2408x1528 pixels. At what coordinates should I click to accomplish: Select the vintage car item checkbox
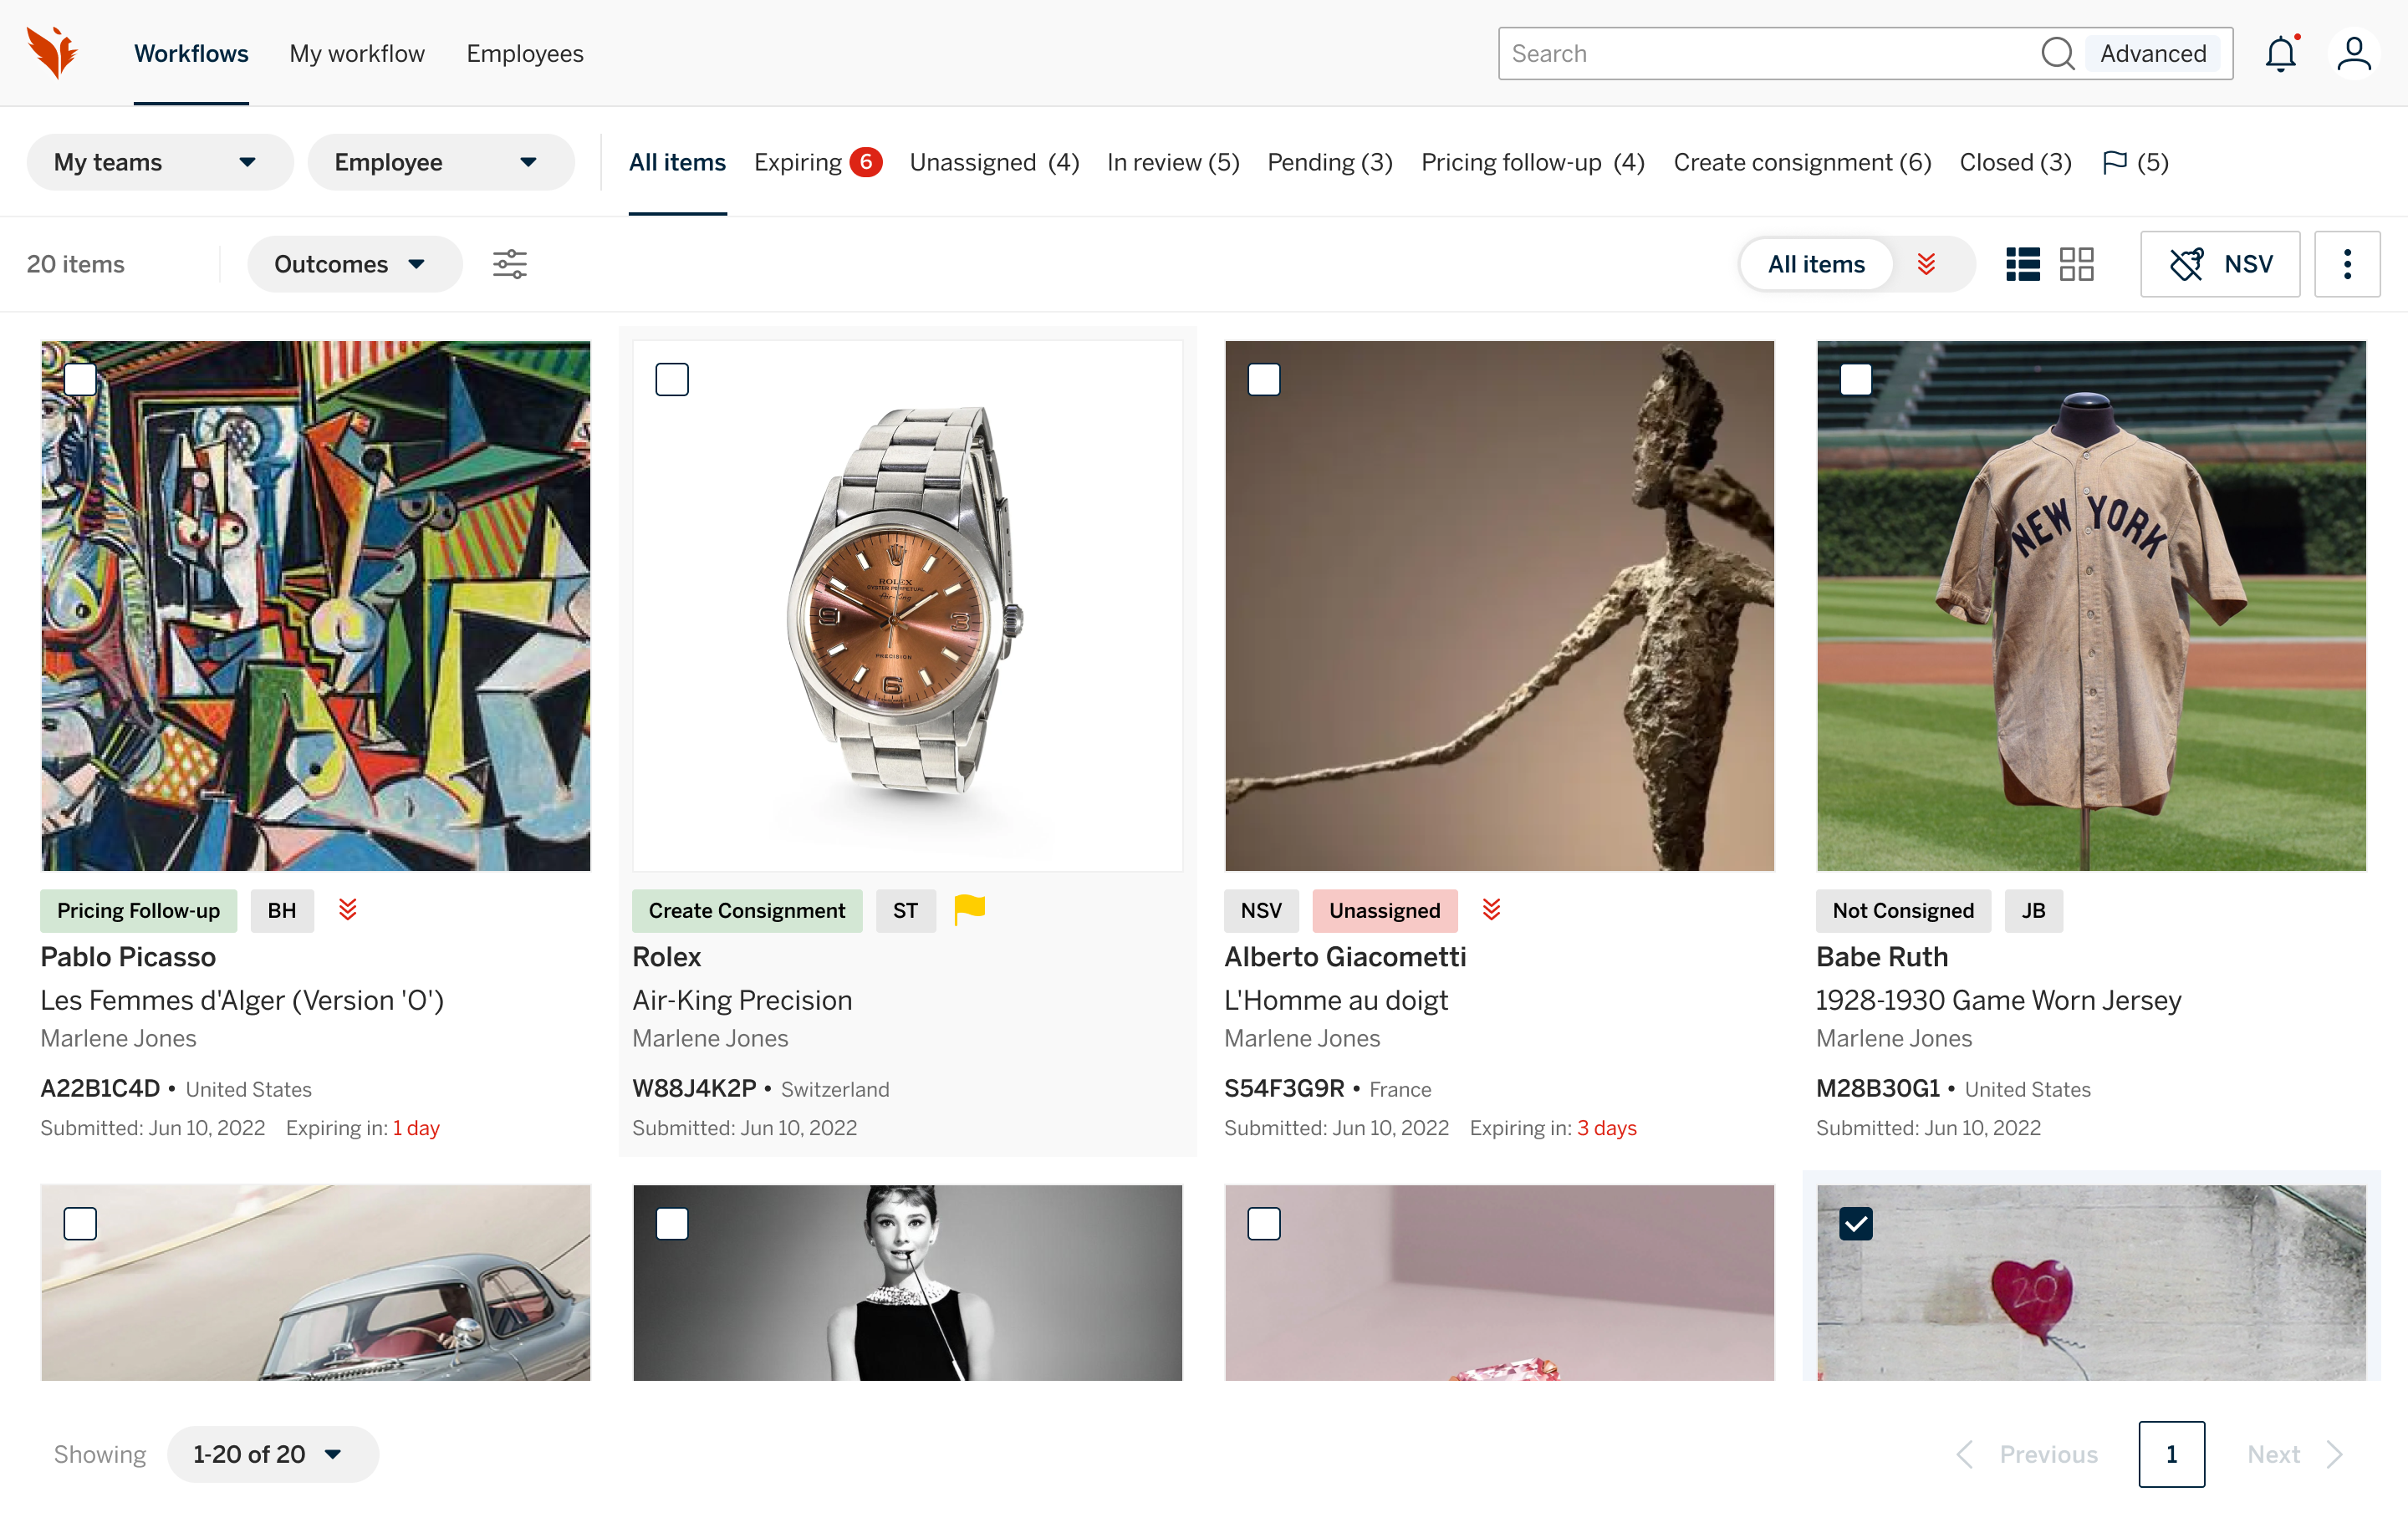[80, 1223]
